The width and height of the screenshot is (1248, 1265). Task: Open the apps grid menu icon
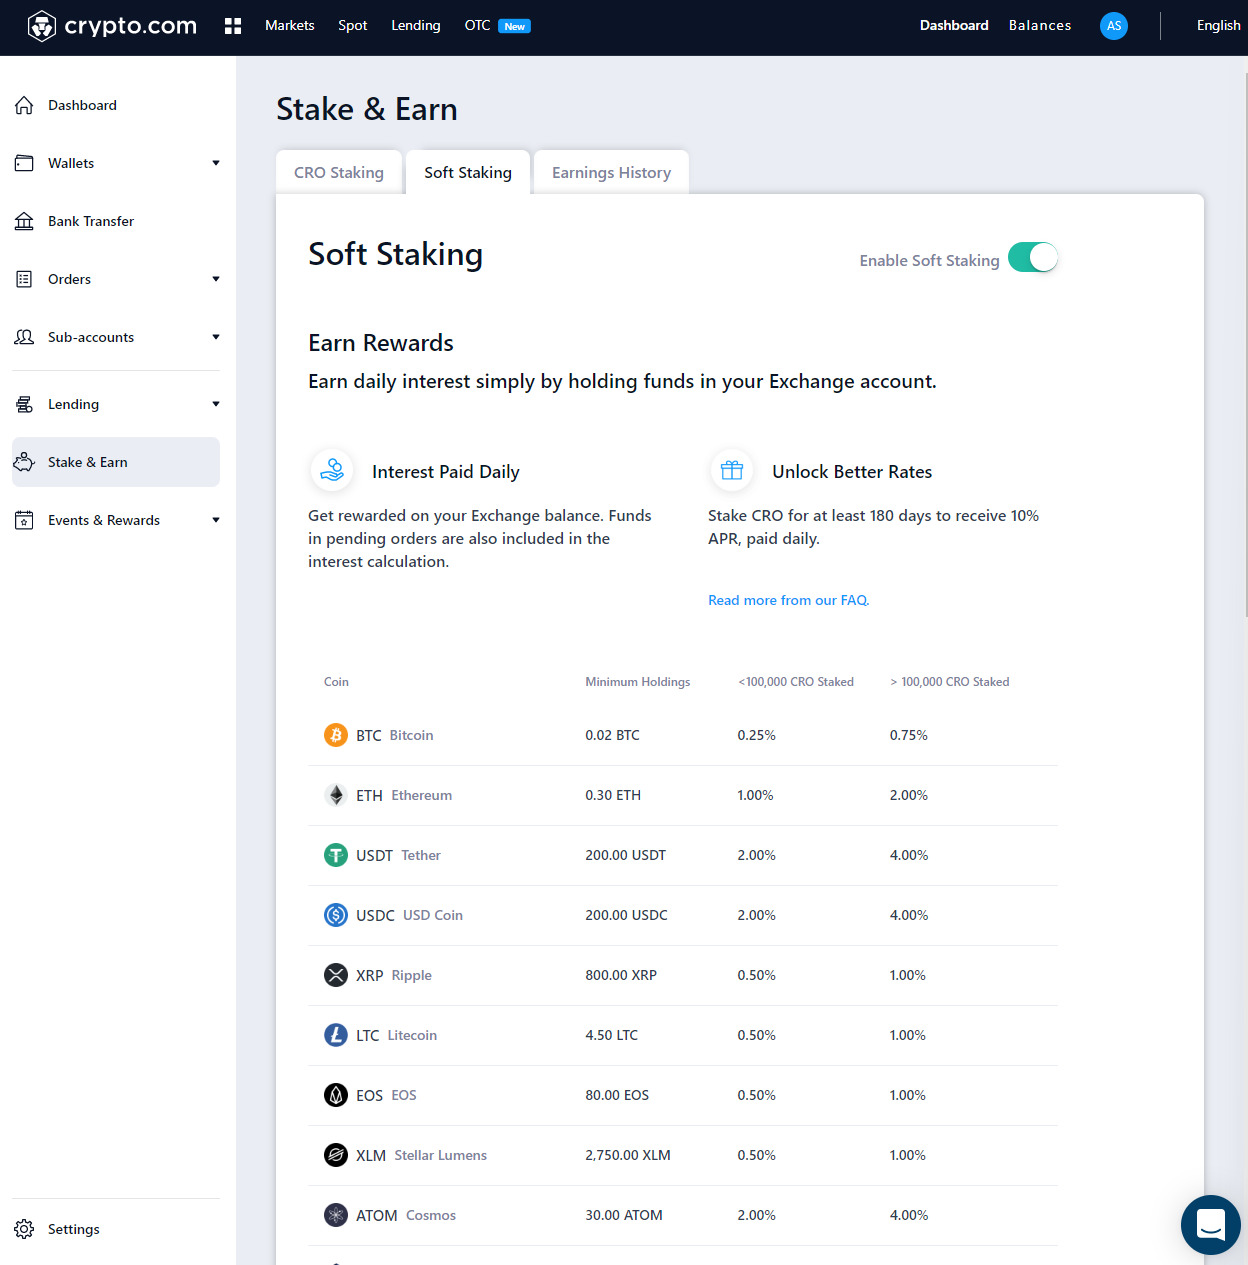233,26
